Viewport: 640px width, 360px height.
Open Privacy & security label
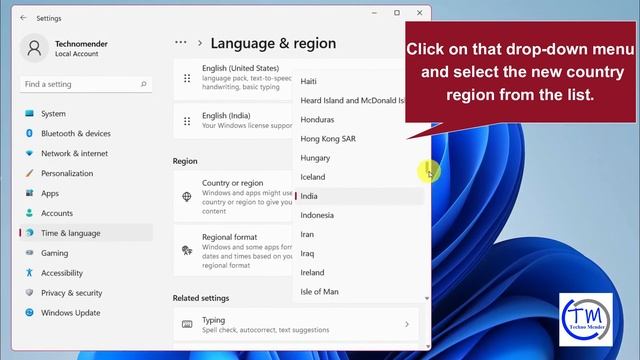(x=71, y=293)
